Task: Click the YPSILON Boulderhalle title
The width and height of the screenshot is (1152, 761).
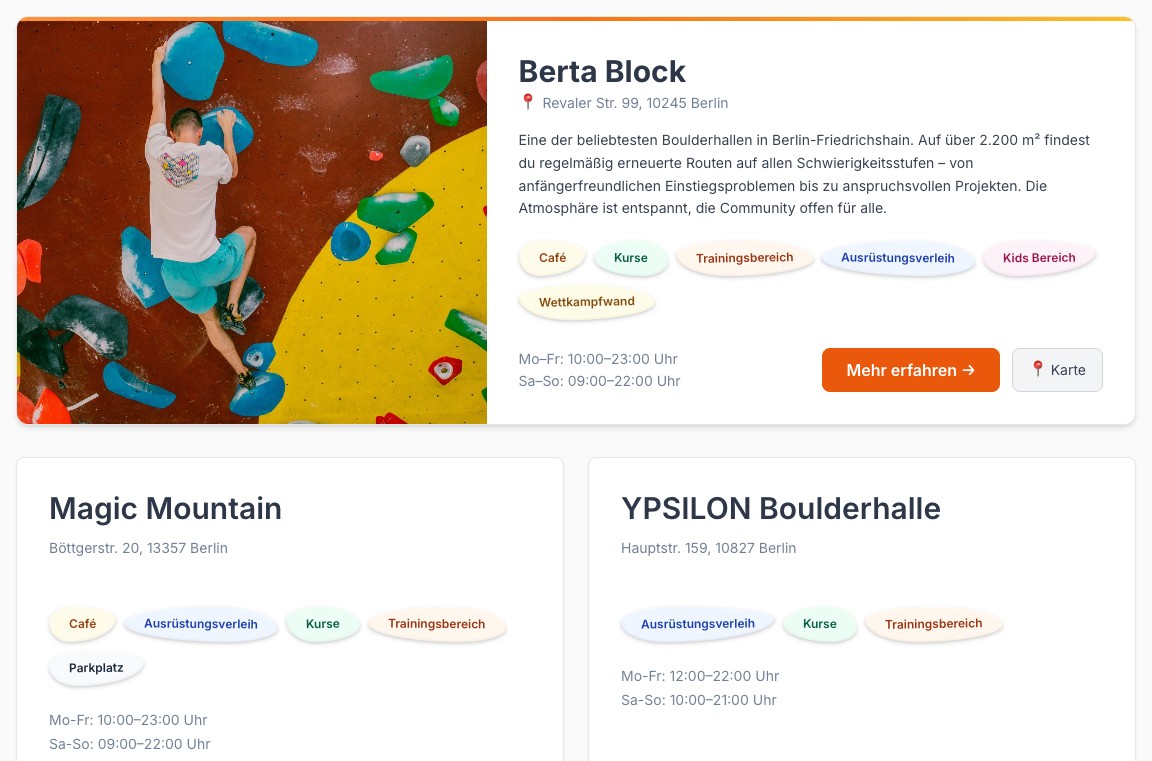Action: [780, 509]
